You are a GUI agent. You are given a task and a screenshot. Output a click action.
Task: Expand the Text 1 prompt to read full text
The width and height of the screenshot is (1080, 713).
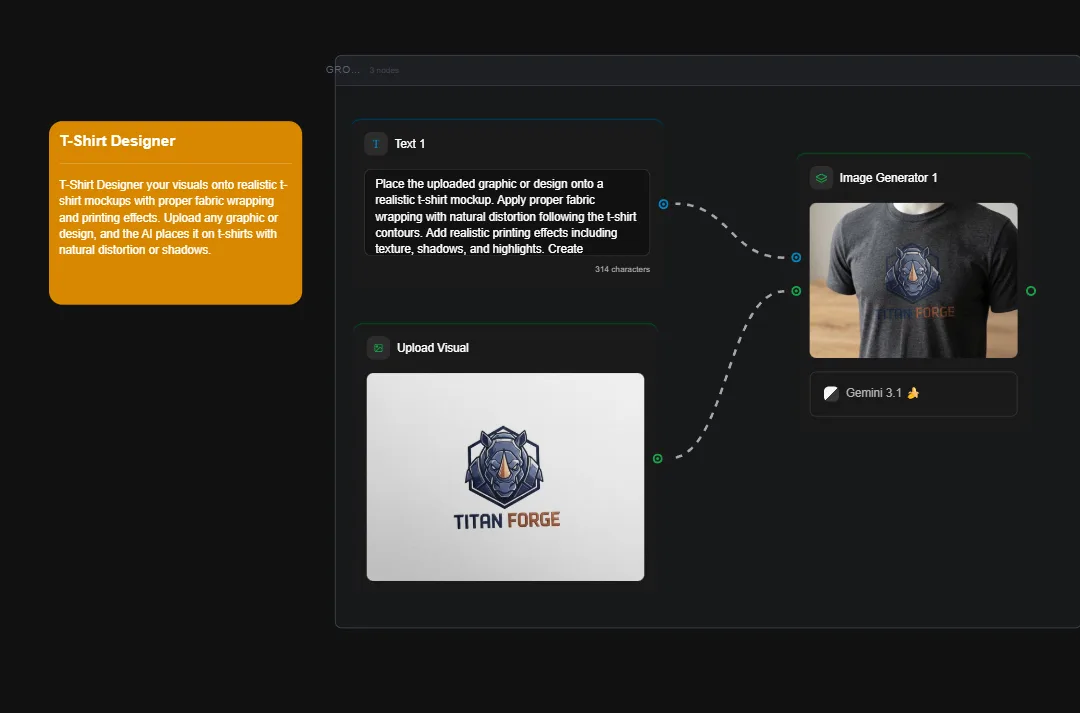(506, 212)
